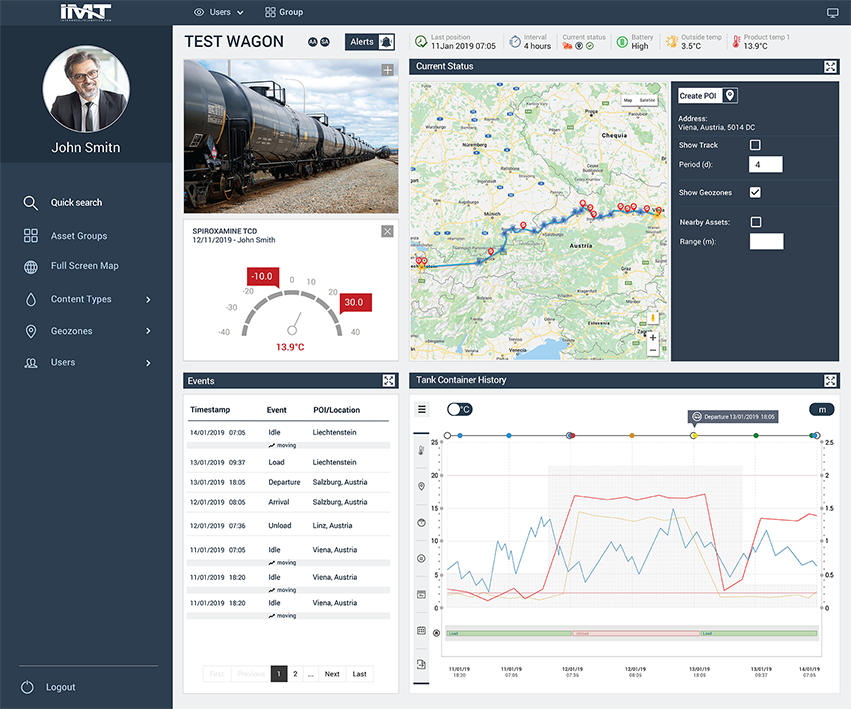851x709 pixels.
Task: Click the Range (m) input field
Action: coord(766,242)
